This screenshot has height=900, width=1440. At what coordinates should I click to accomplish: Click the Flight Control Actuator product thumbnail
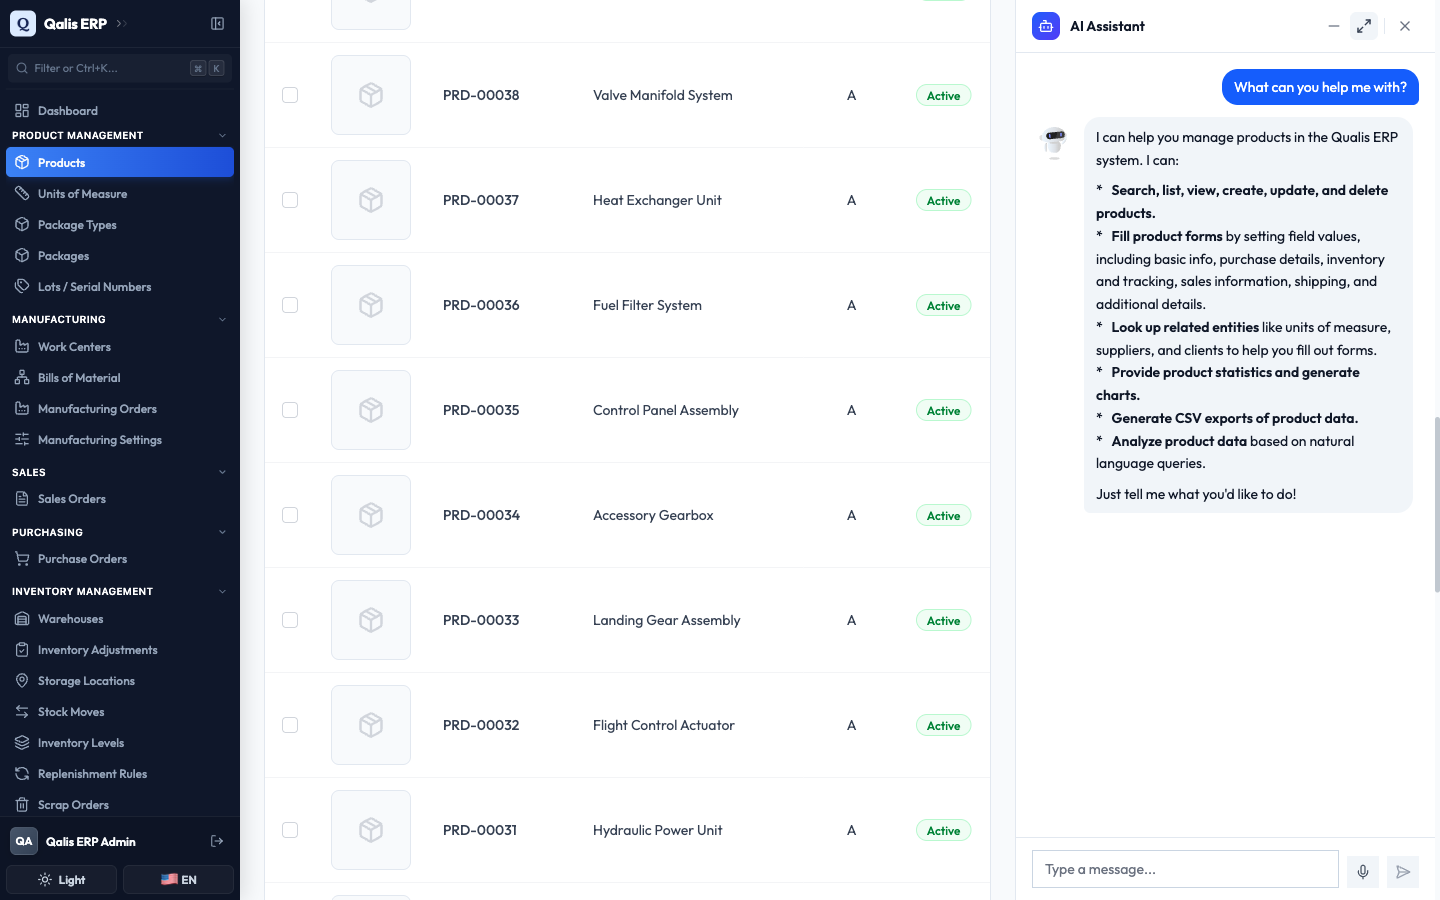(371, 725)
